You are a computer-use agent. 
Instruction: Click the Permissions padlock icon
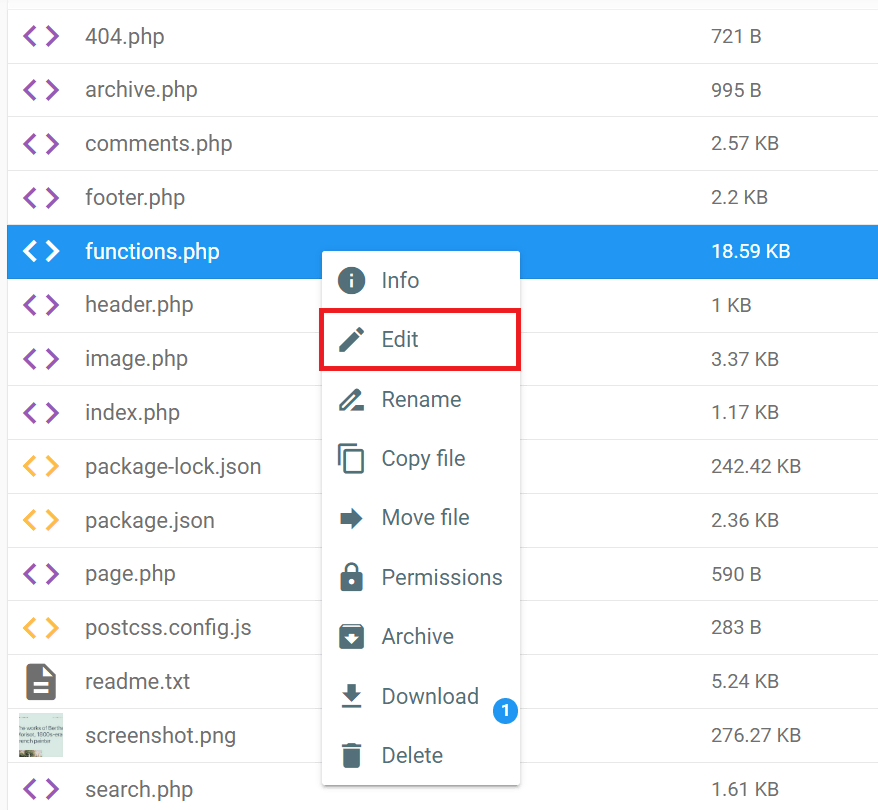(x=351, y=577)
